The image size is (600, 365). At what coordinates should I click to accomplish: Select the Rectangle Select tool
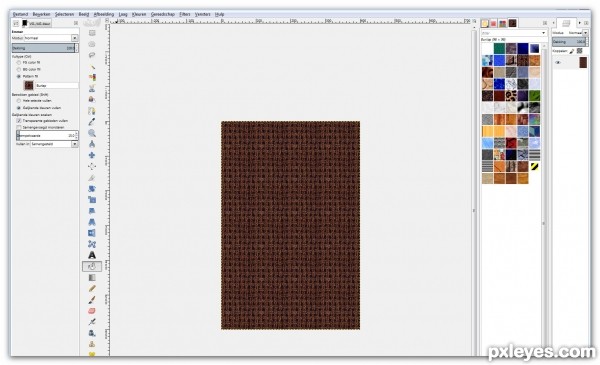tap(92, 33)
